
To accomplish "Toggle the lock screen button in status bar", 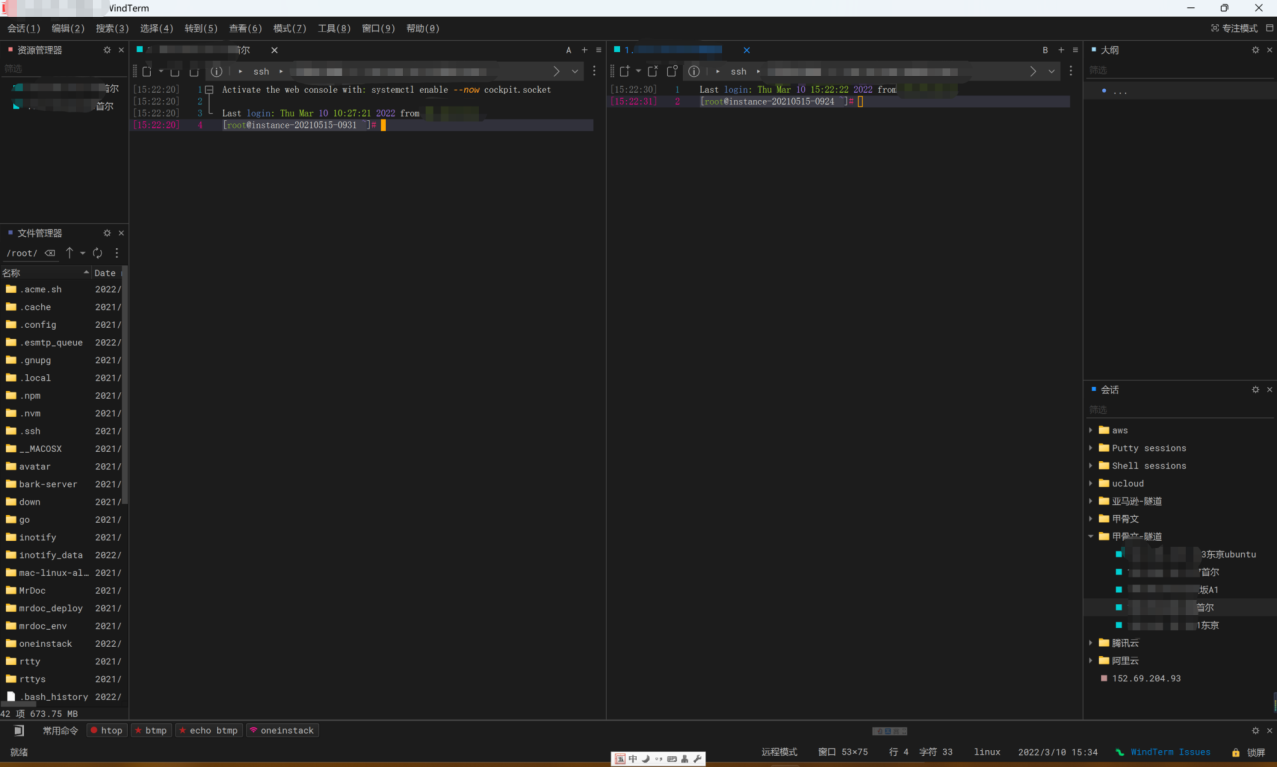I will [x=1248, y=752].
